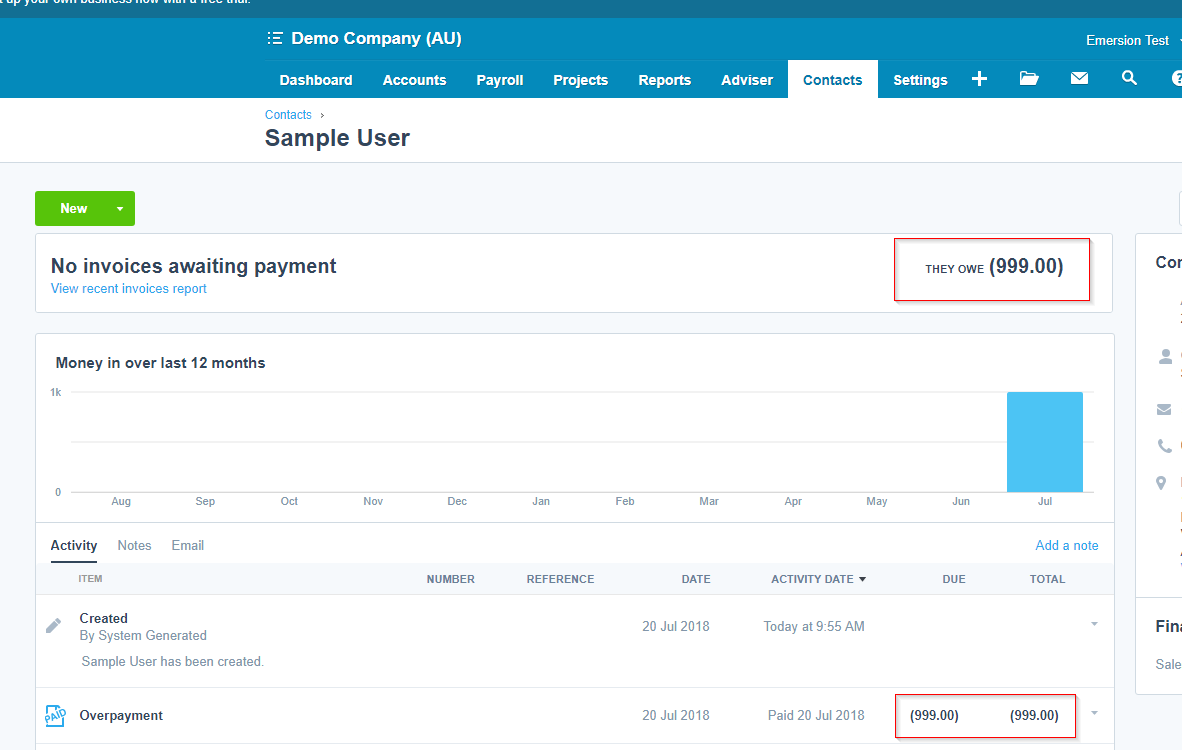Click the PAID overpayment status icon
This screenshot has width=1182, height=750.
54,716
